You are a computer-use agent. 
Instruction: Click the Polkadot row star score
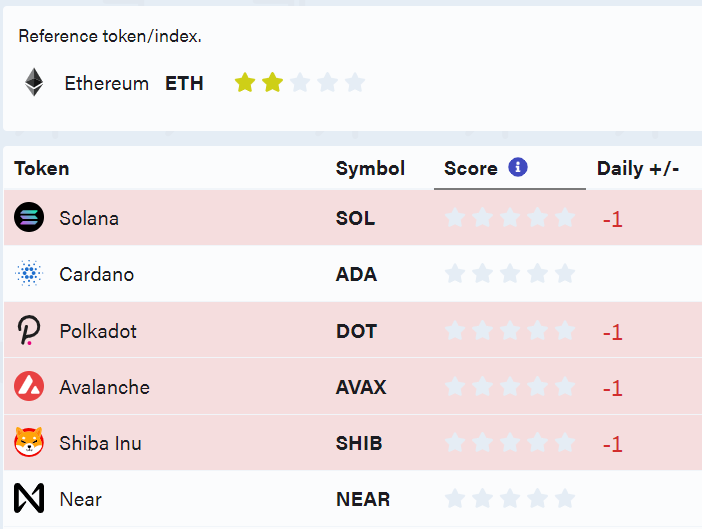510,331
